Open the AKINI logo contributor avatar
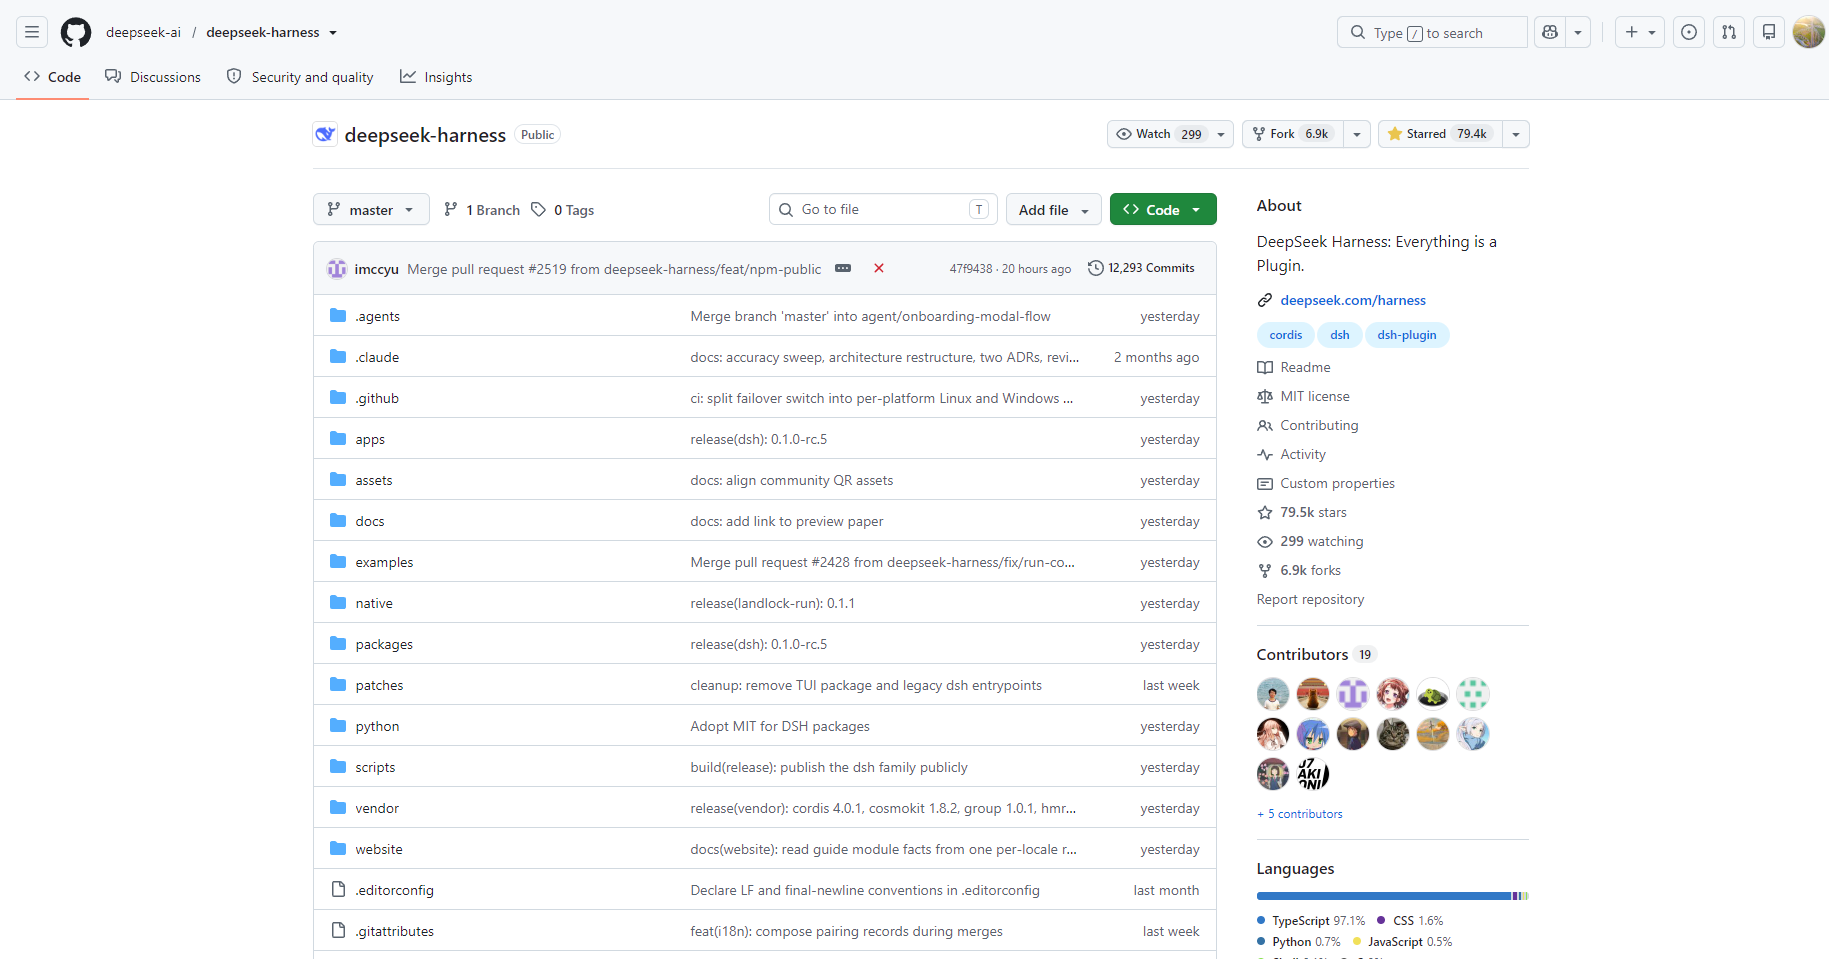Image resolution: width=1829 pixels, height=959 pixels. (1313, 774)
